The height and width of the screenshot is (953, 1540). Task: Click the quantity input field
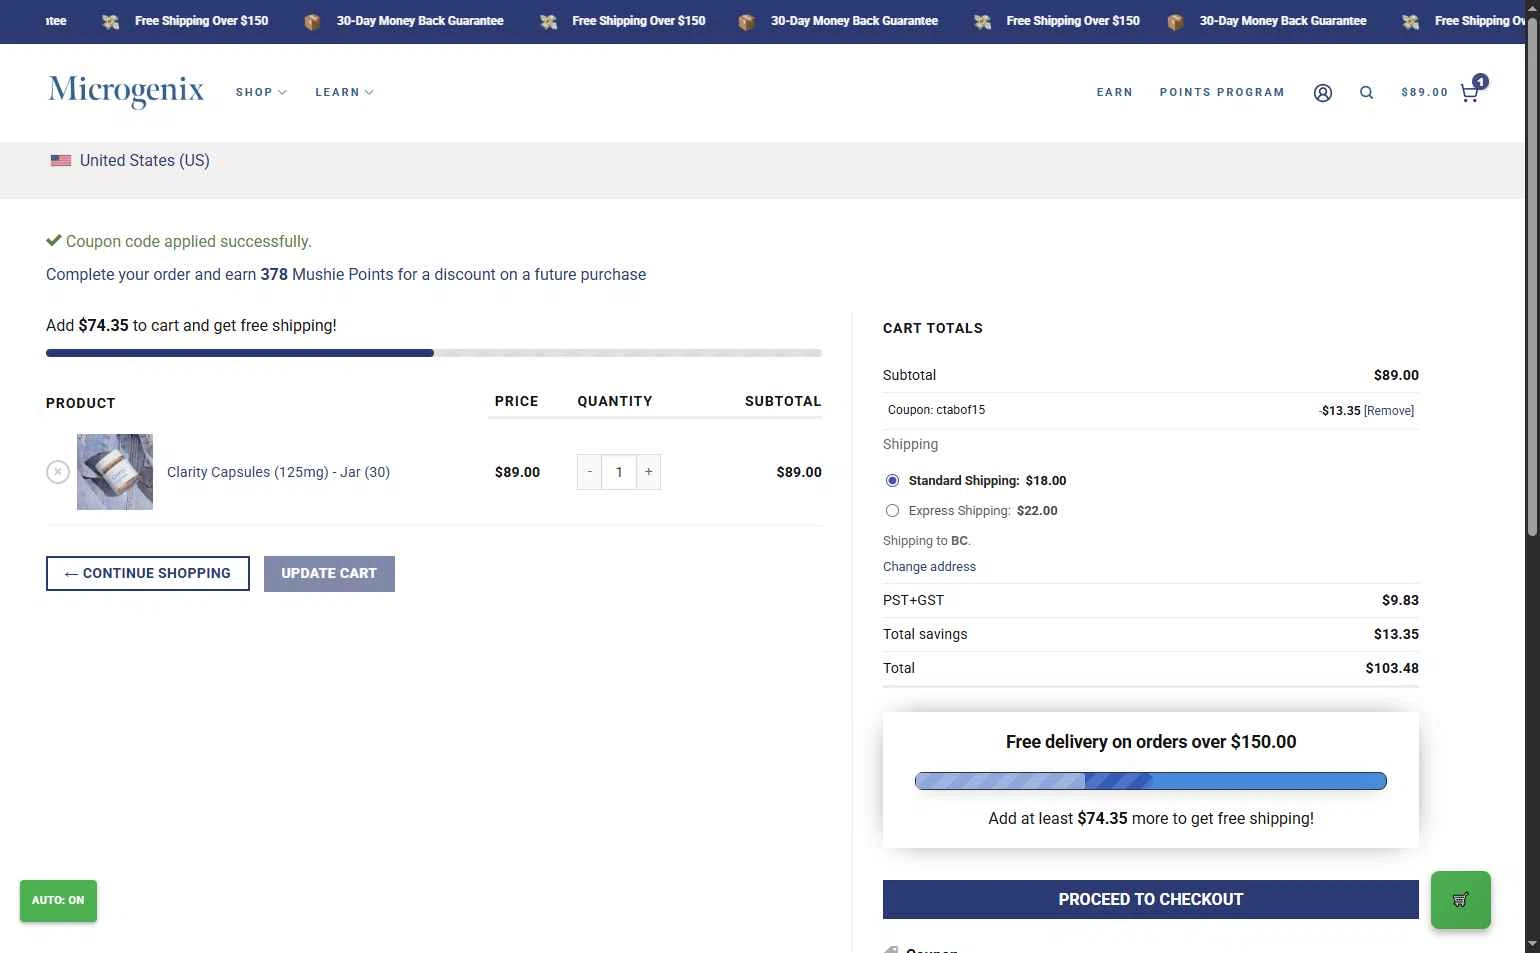[619, 472]
